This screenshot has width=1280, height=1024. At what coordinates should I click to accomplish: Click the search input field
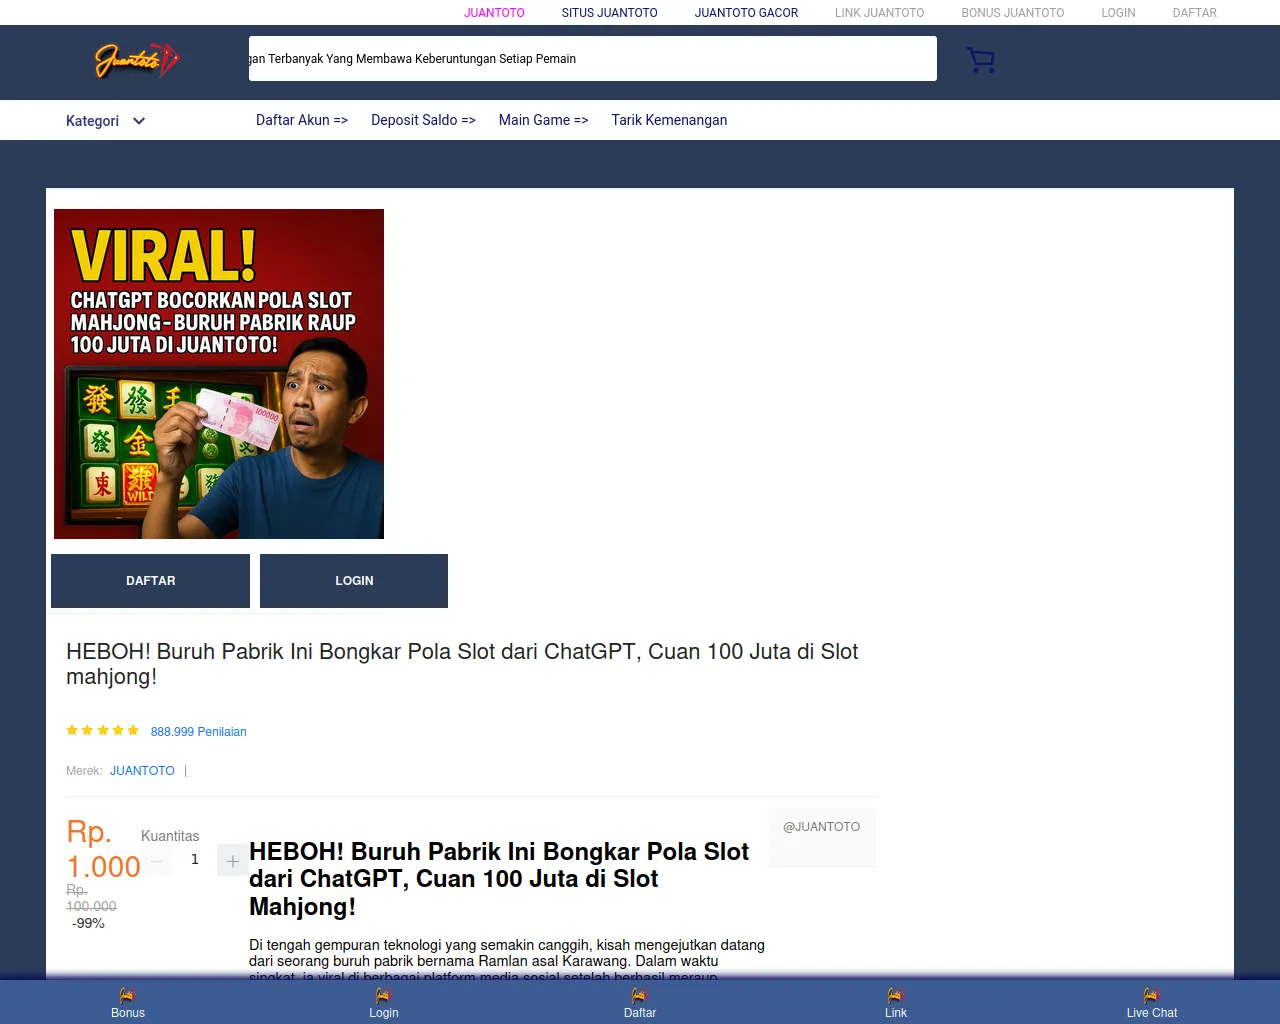coord(593,58)
